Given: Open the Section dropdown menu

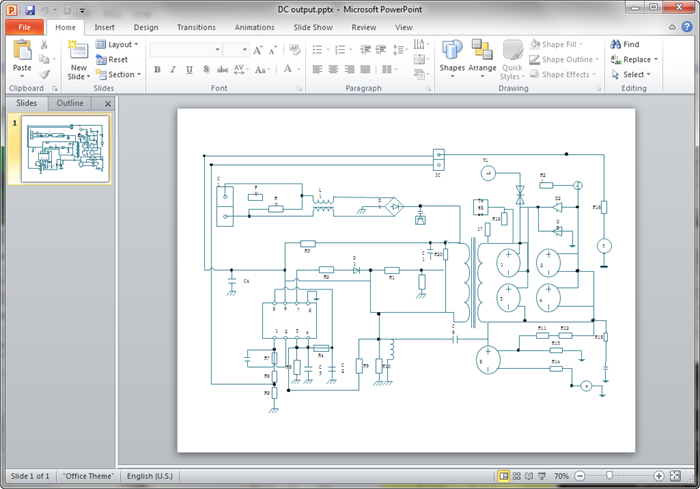Looking at the screenshot, I should 123,74.
